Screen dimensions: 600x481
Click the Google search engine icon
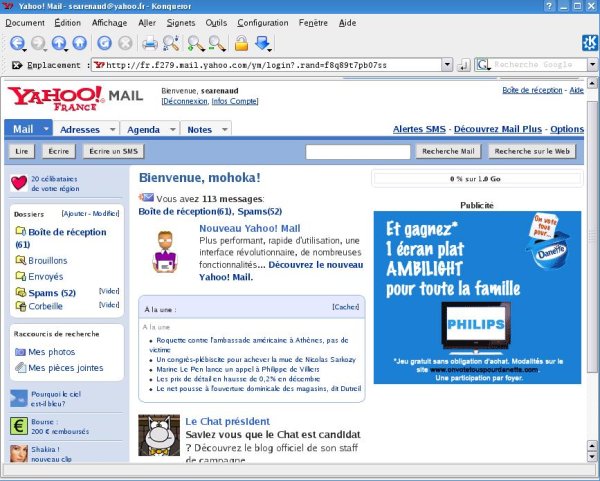click(x=483, y=65)
